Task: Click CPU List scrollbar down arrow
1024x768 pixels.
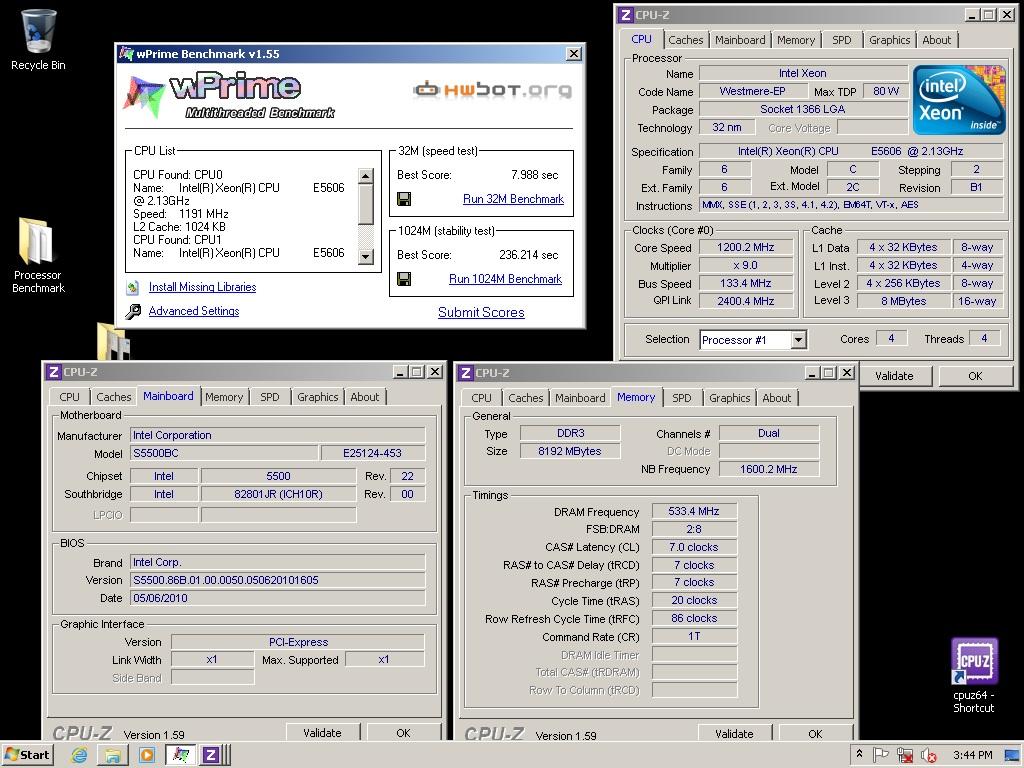Action: click(366, 257)
